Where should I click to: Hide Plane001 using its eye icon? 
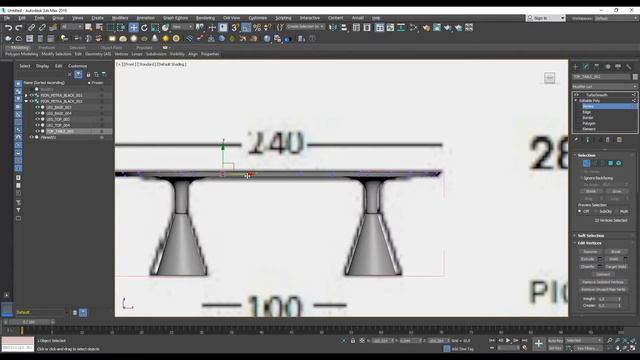(x=31, y=138)
